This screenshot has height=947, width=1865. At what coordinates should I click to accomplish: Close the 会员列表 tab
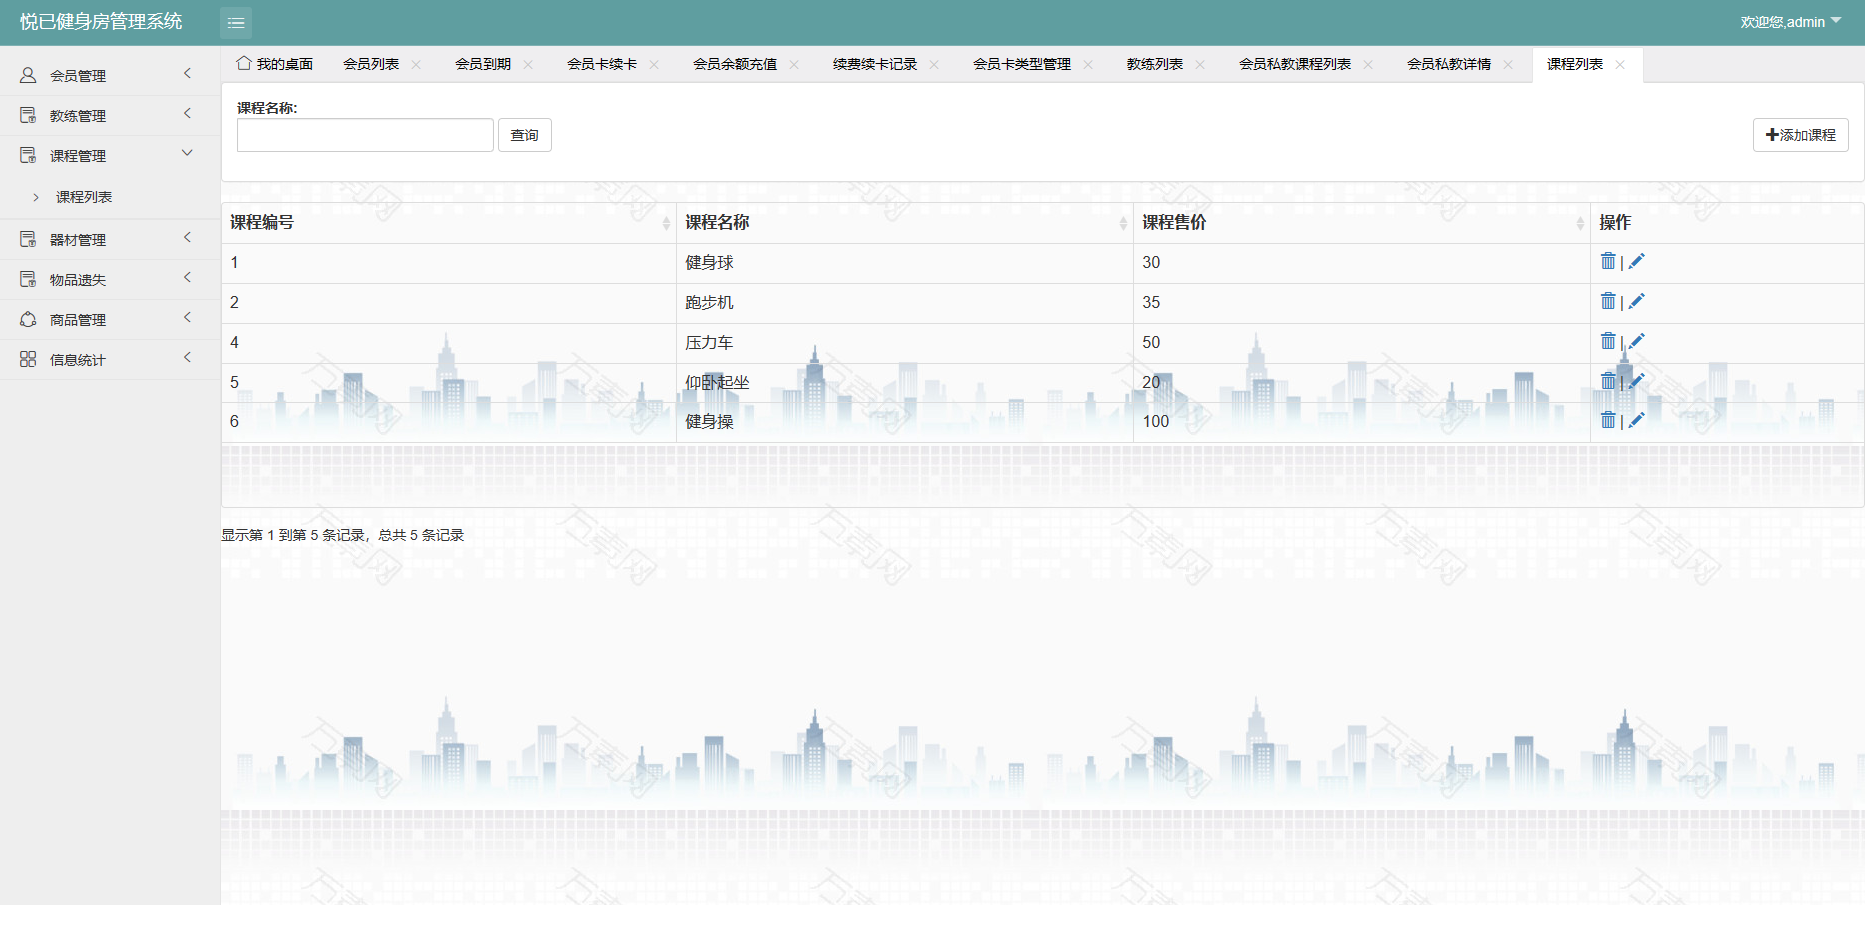coord(416,64)
